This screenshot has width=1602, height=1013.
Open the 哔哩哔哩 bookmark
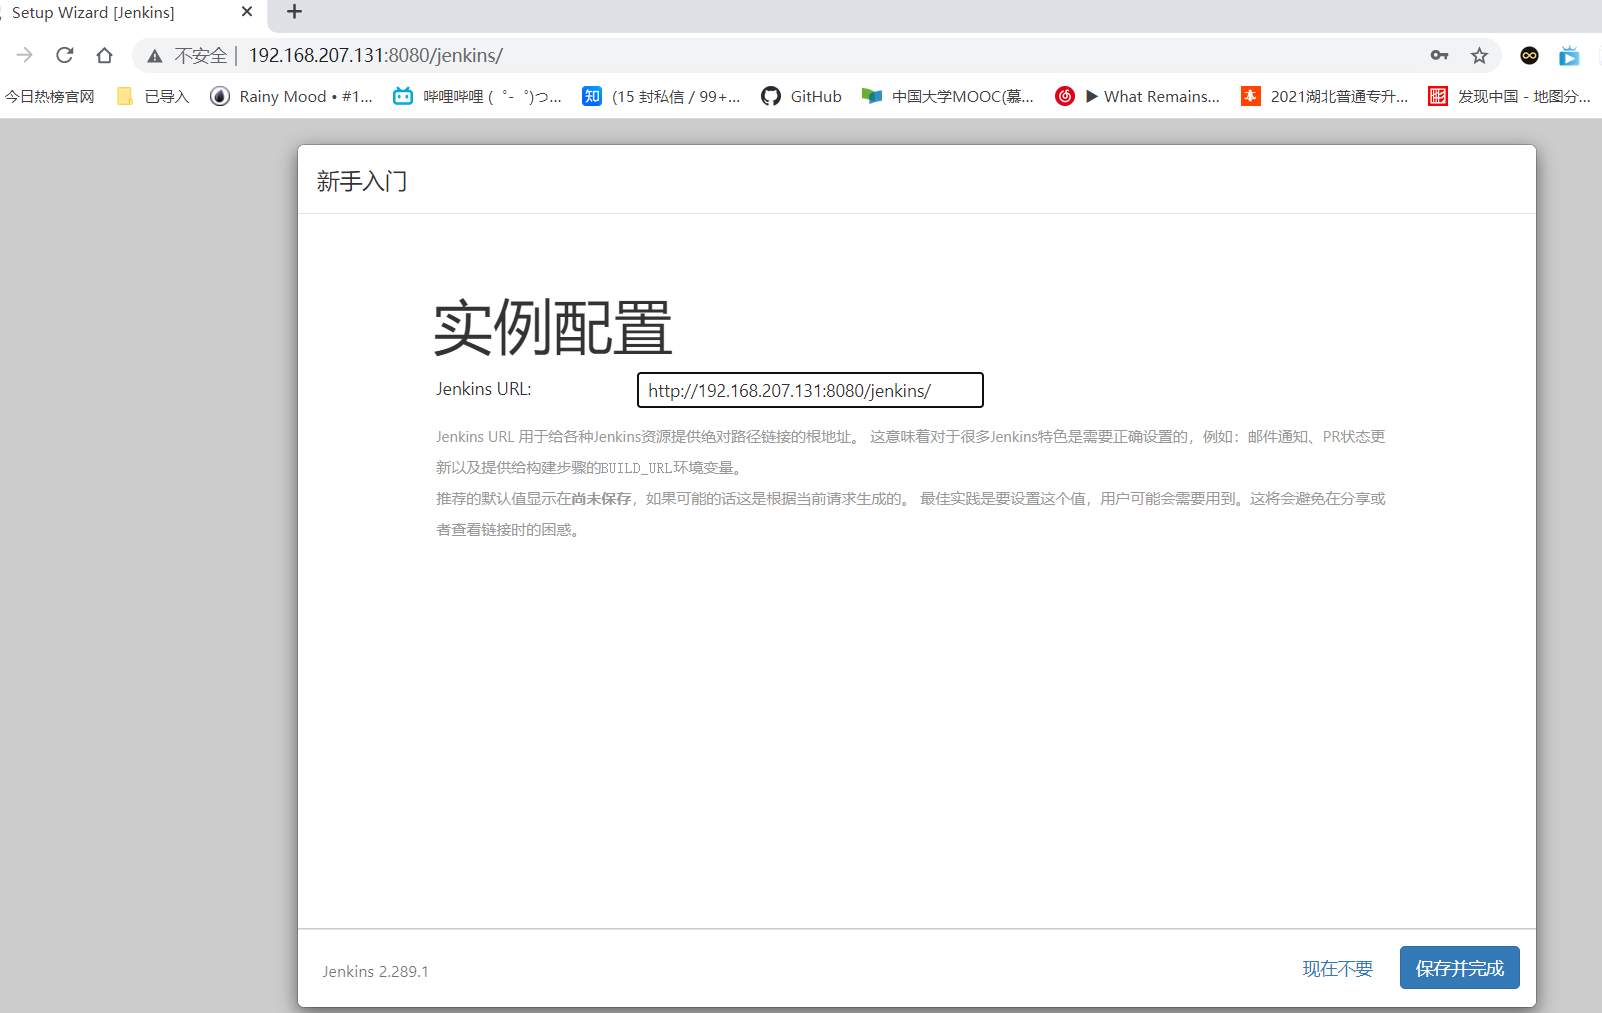point(477,96)
